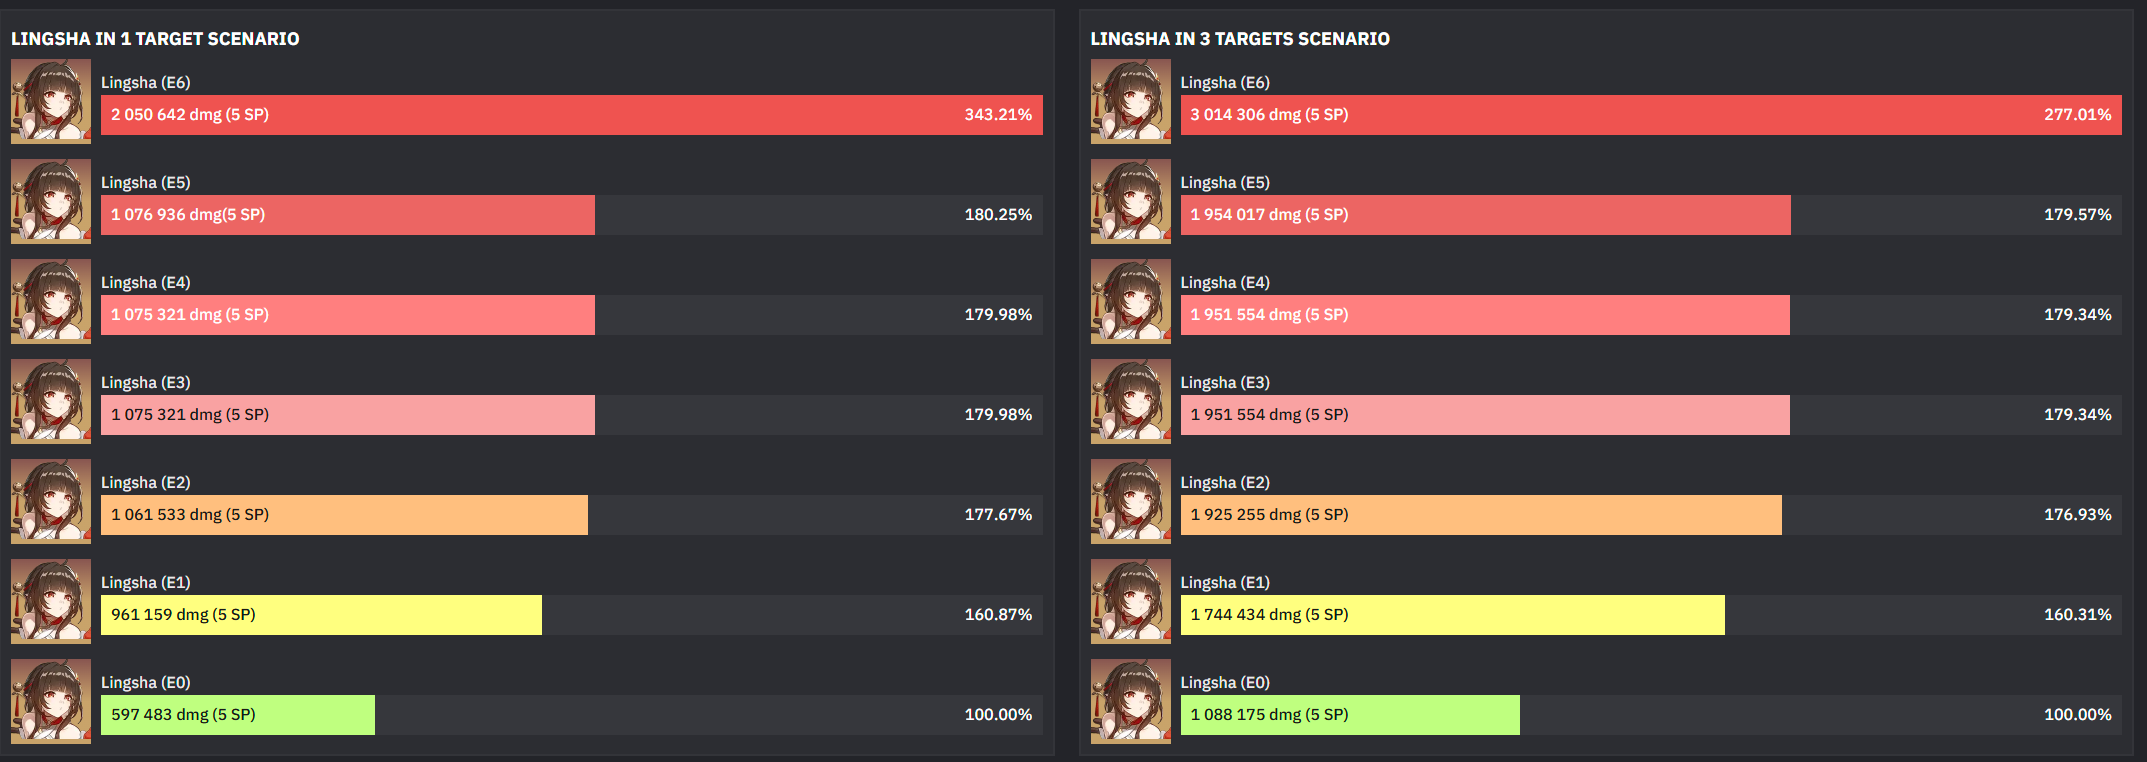This screenshot has width=2147, height=762.
Task: Select the 597 483 dmg green bar
Action: coord(238,715)
